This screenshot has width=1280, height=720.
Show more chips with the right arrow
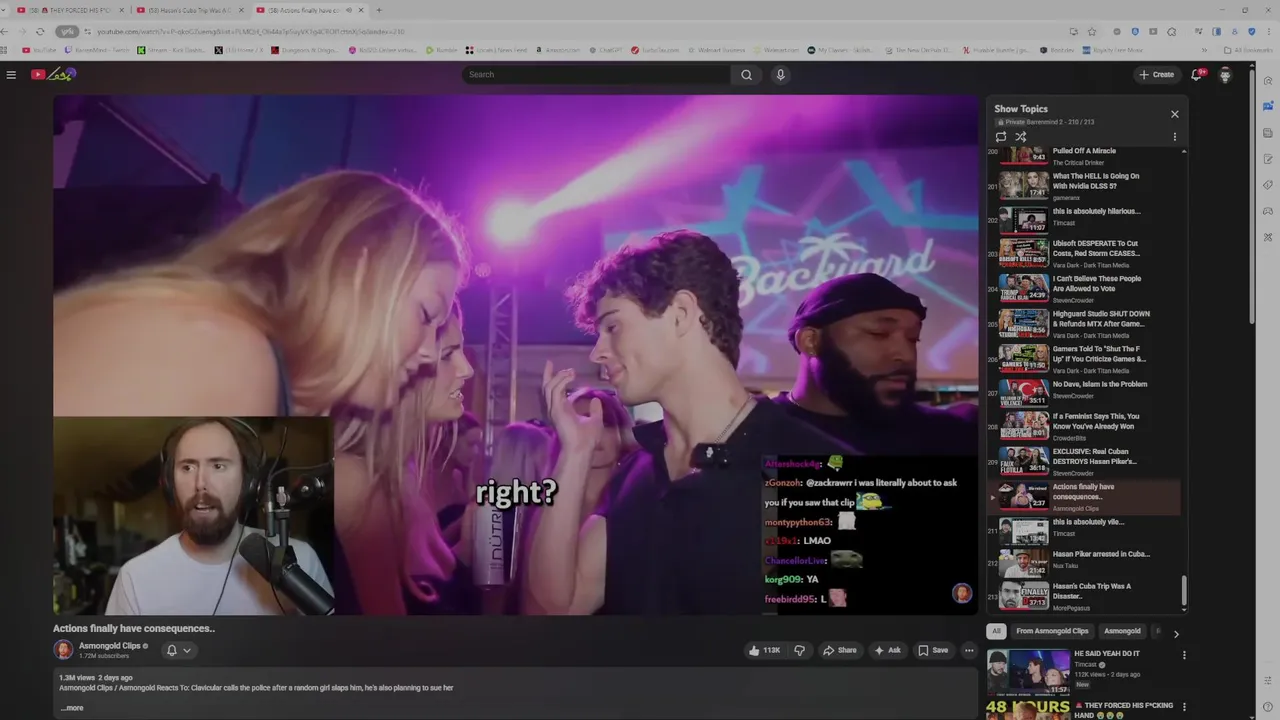click(1176, 633)
